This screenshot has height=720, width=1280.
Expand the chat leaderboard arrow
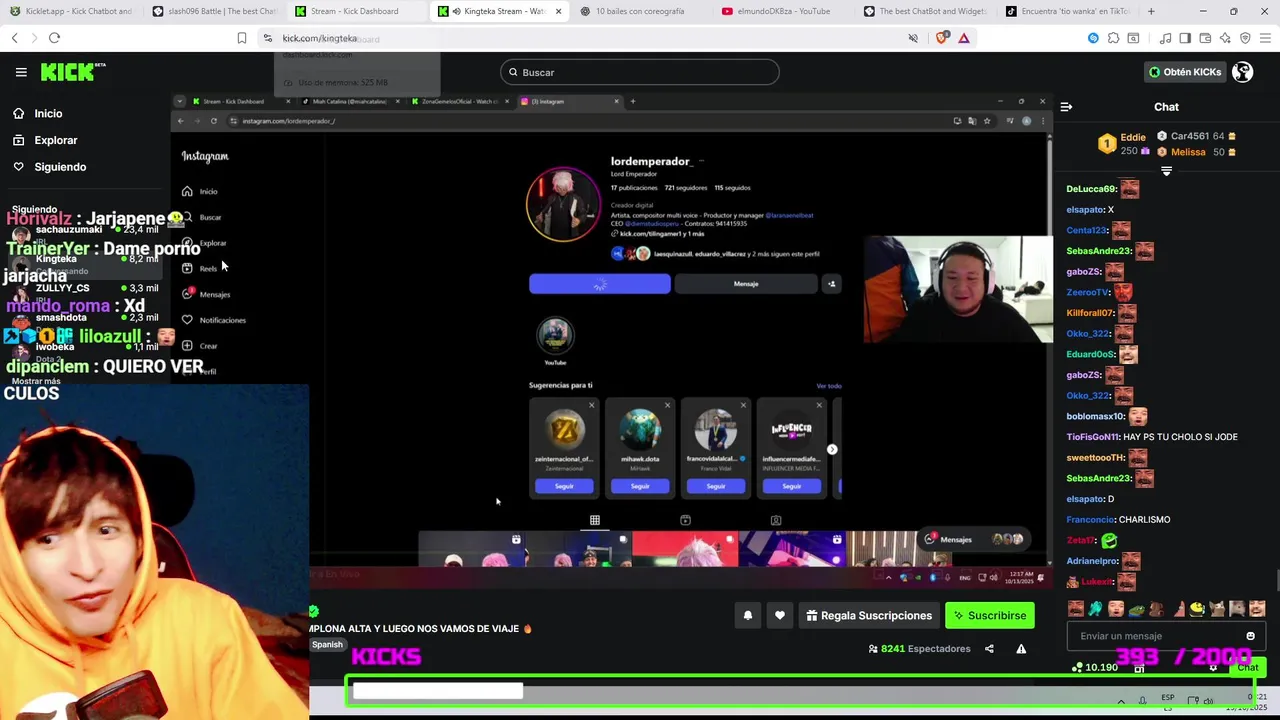click(1166, 172)
